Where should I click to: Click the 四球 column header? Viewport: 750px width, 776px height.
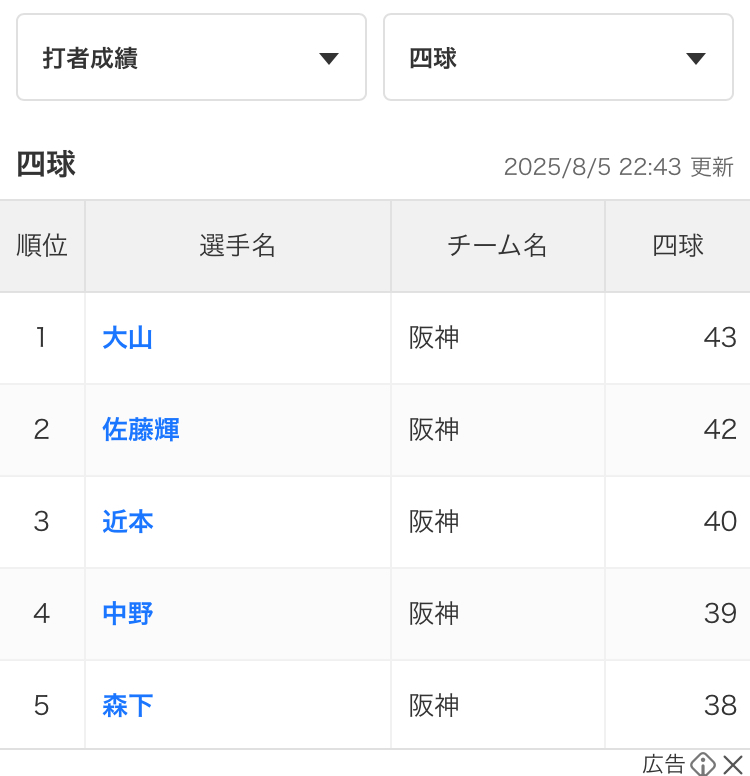[678, 246]
